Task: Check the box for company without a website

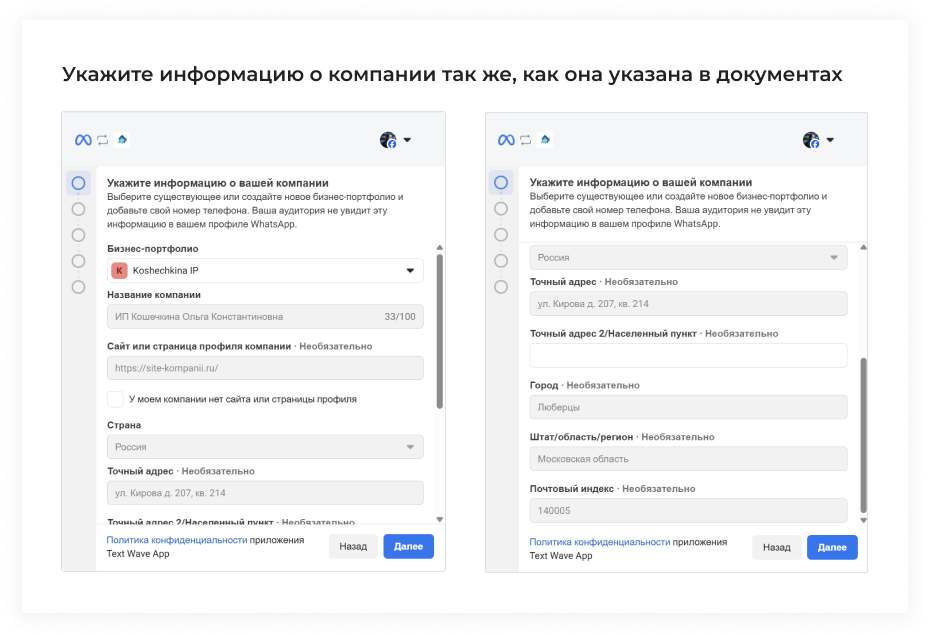Action: 115,398
